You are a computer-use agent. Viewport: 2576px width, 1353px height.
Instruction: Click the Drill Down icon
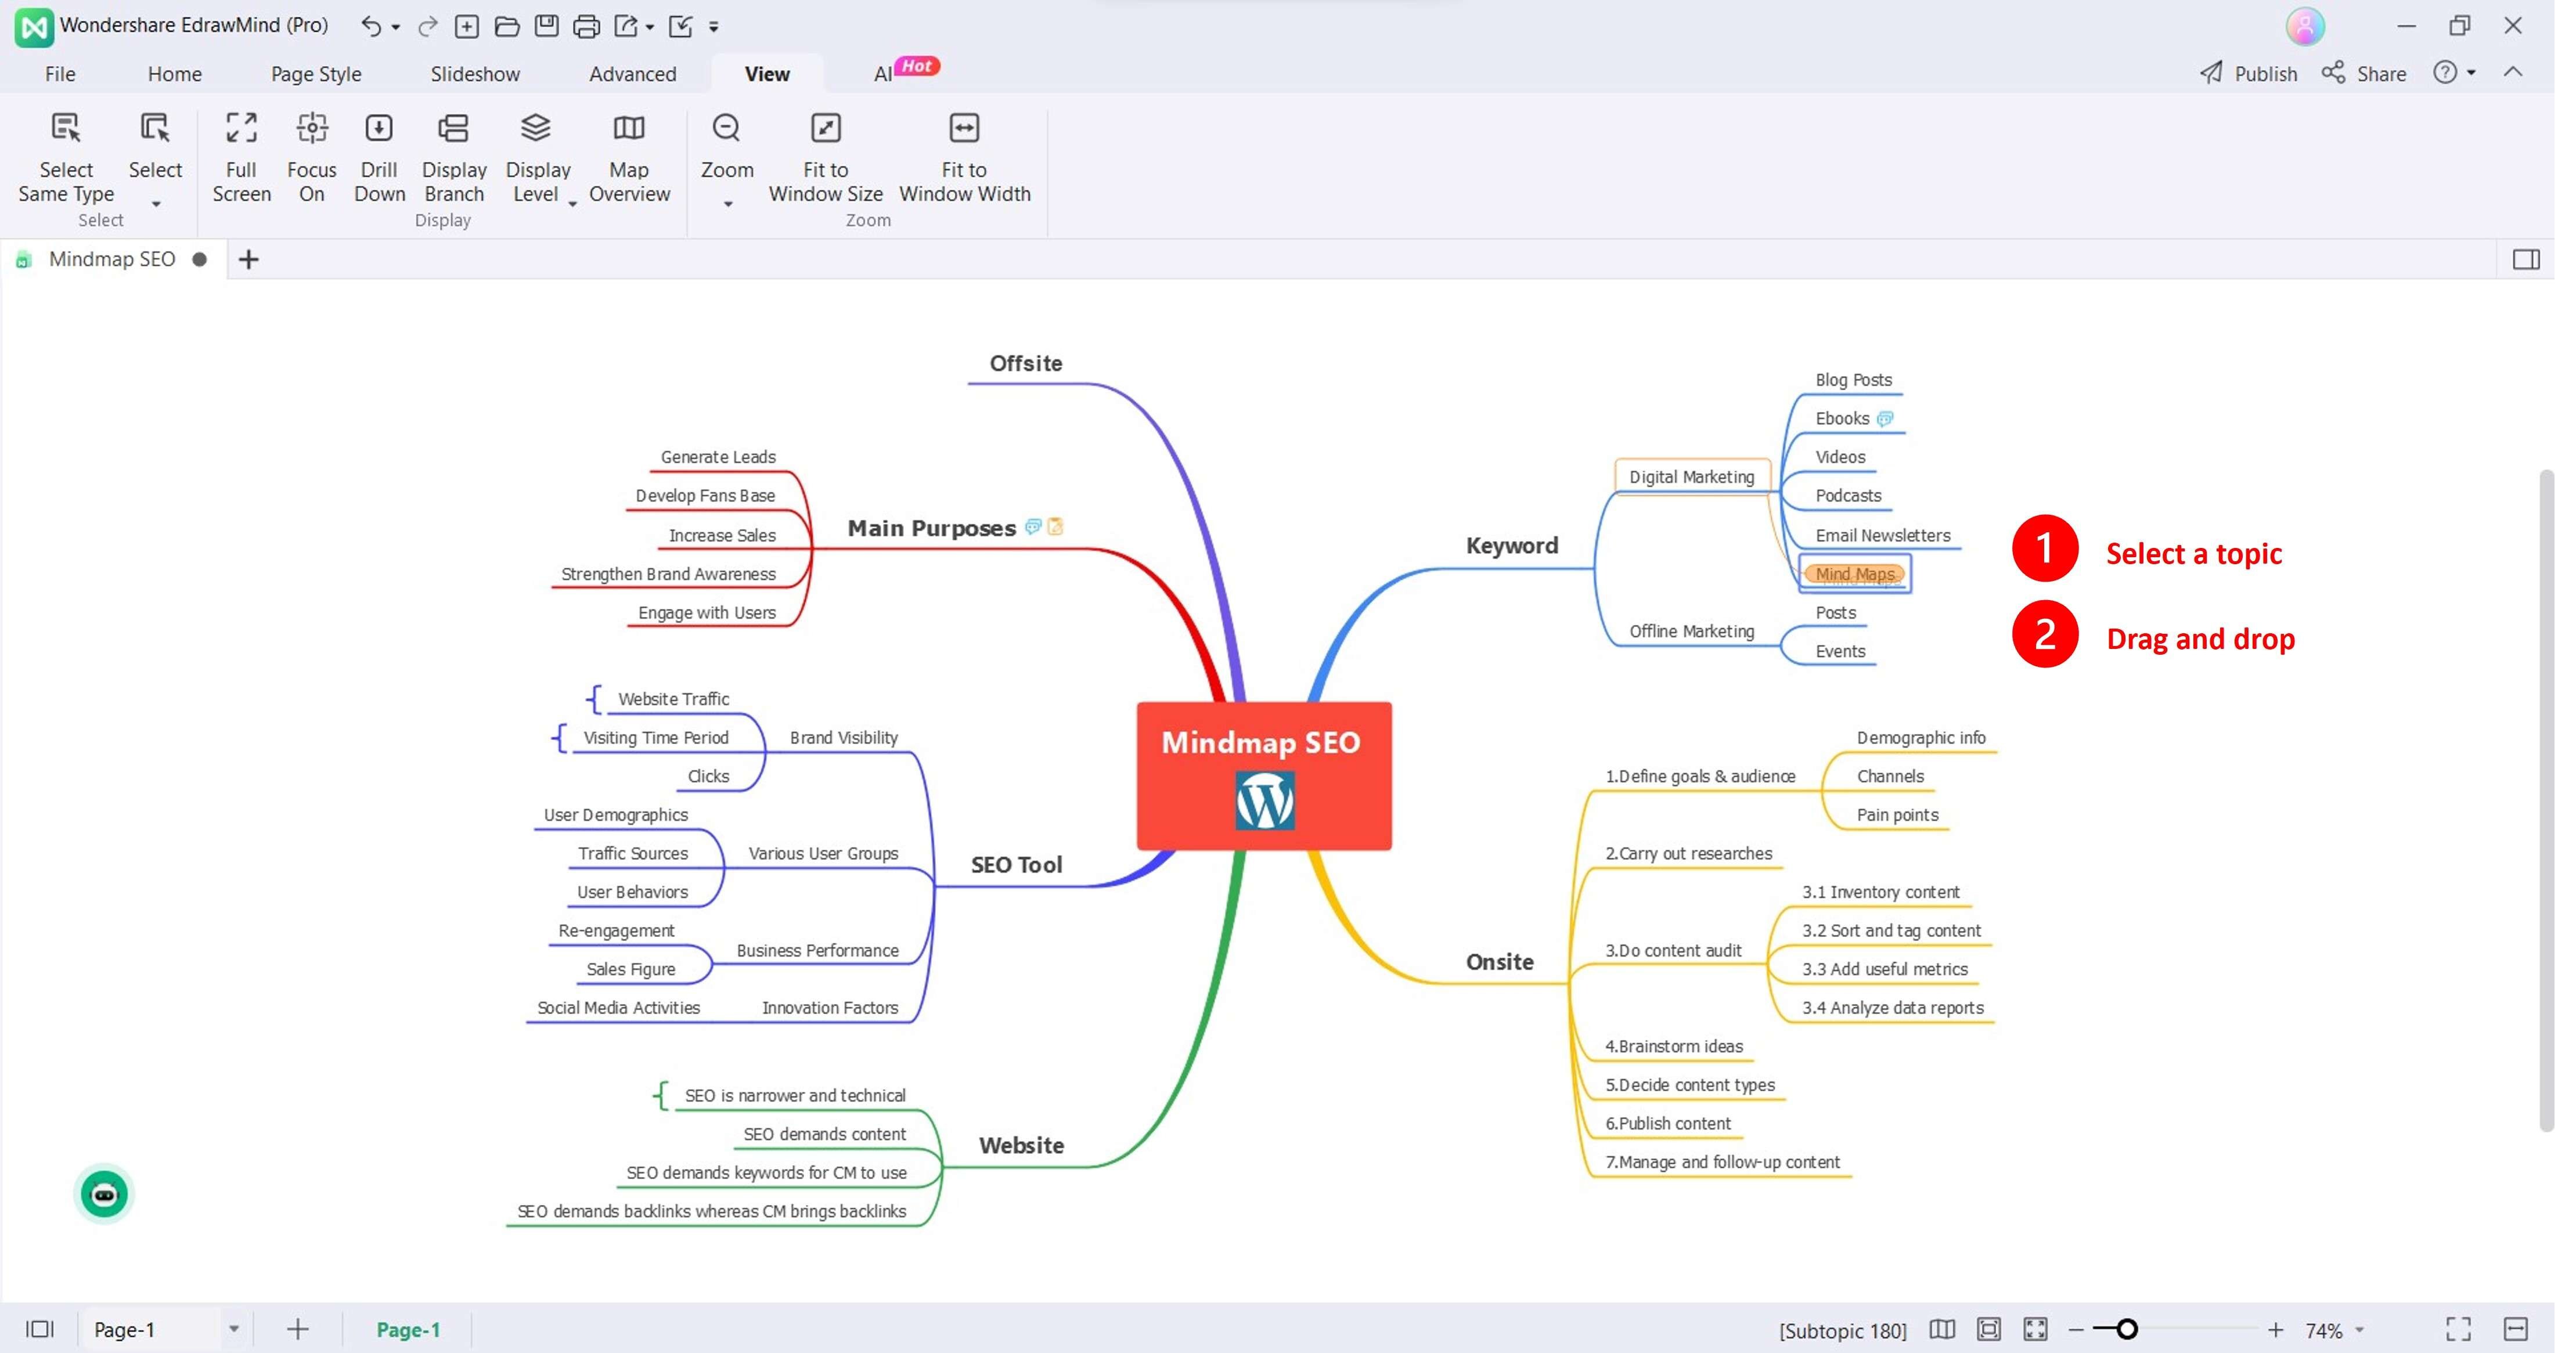tap(379, 129)
